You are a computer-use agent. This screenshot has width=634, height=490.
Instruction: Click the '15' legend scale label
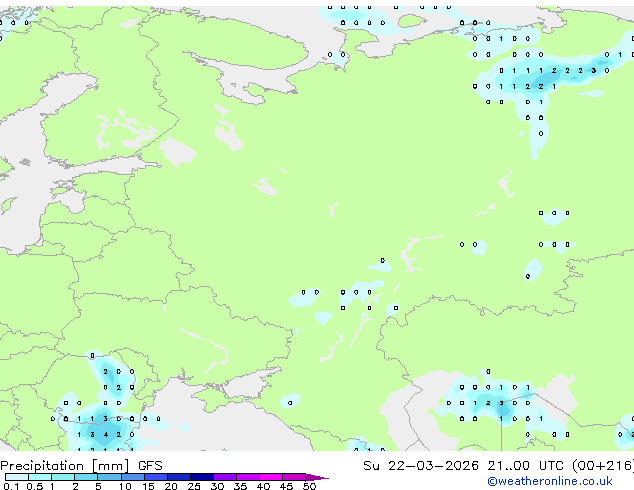(148, 486)
